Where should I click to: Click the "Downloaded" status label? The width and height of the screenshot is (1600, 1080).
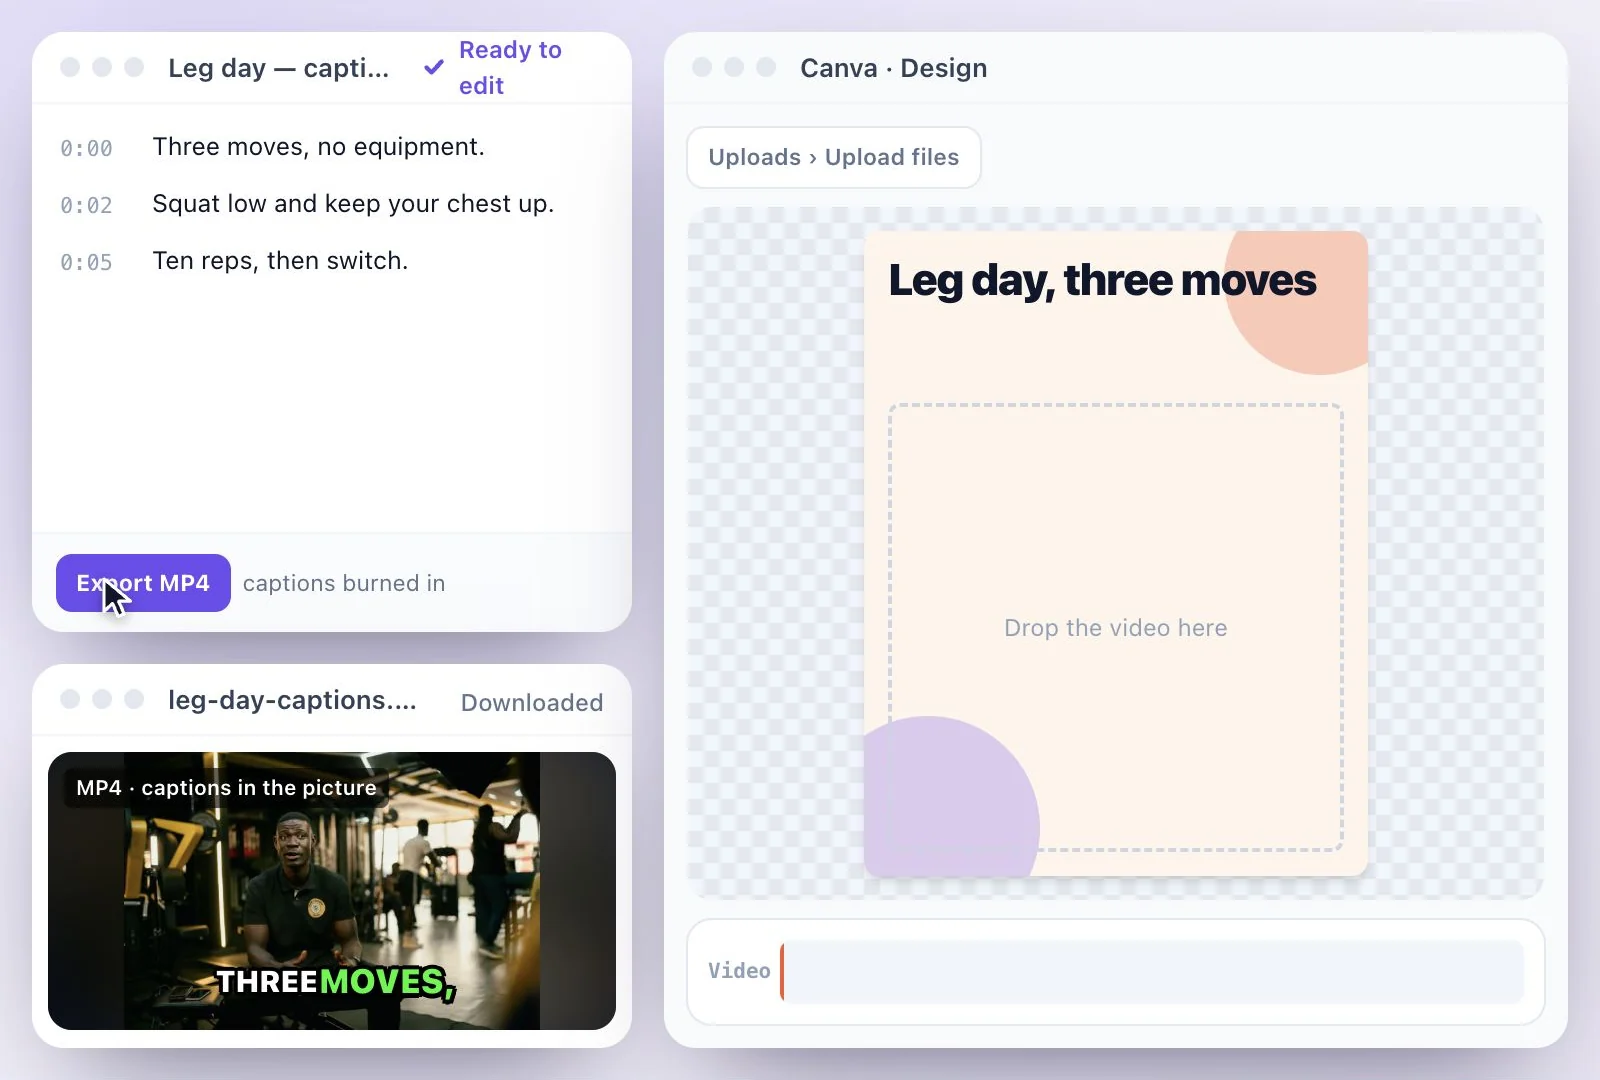point(532,703)
